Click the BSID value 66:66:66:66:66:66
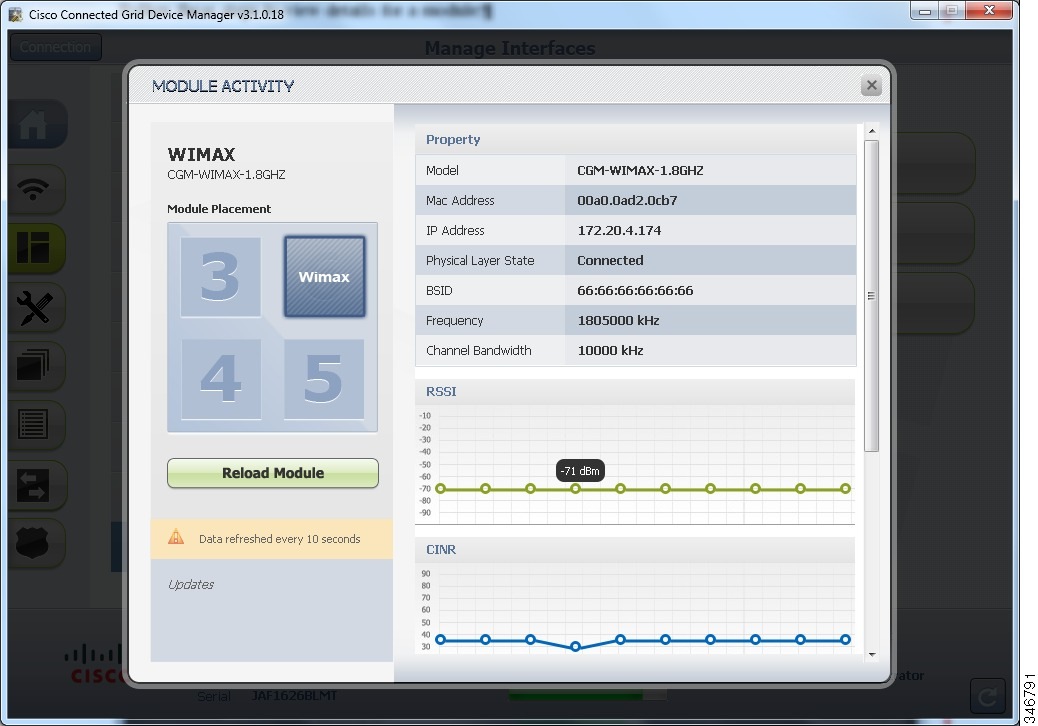Viewport: 1038px width, 726px height. coord(635,291)
